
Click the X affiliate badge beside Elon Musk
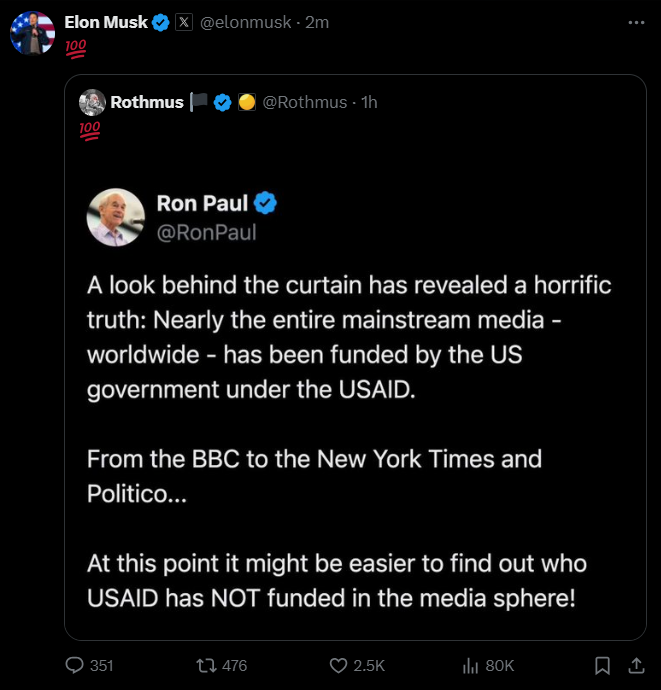click(184, 22)
